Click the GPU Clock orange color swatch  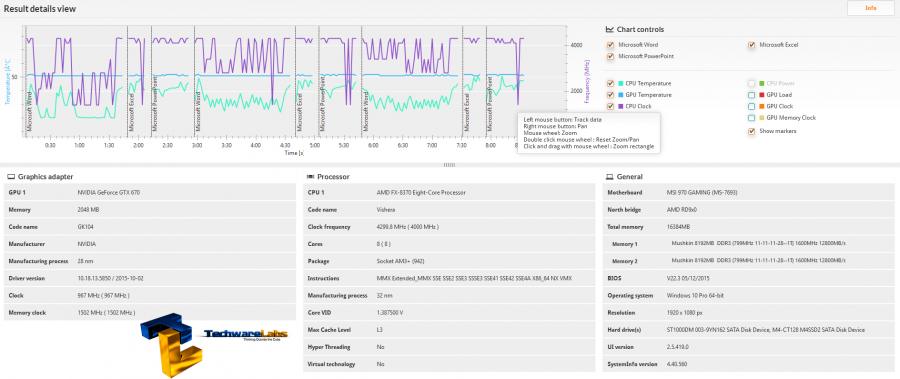click(762, 106)
